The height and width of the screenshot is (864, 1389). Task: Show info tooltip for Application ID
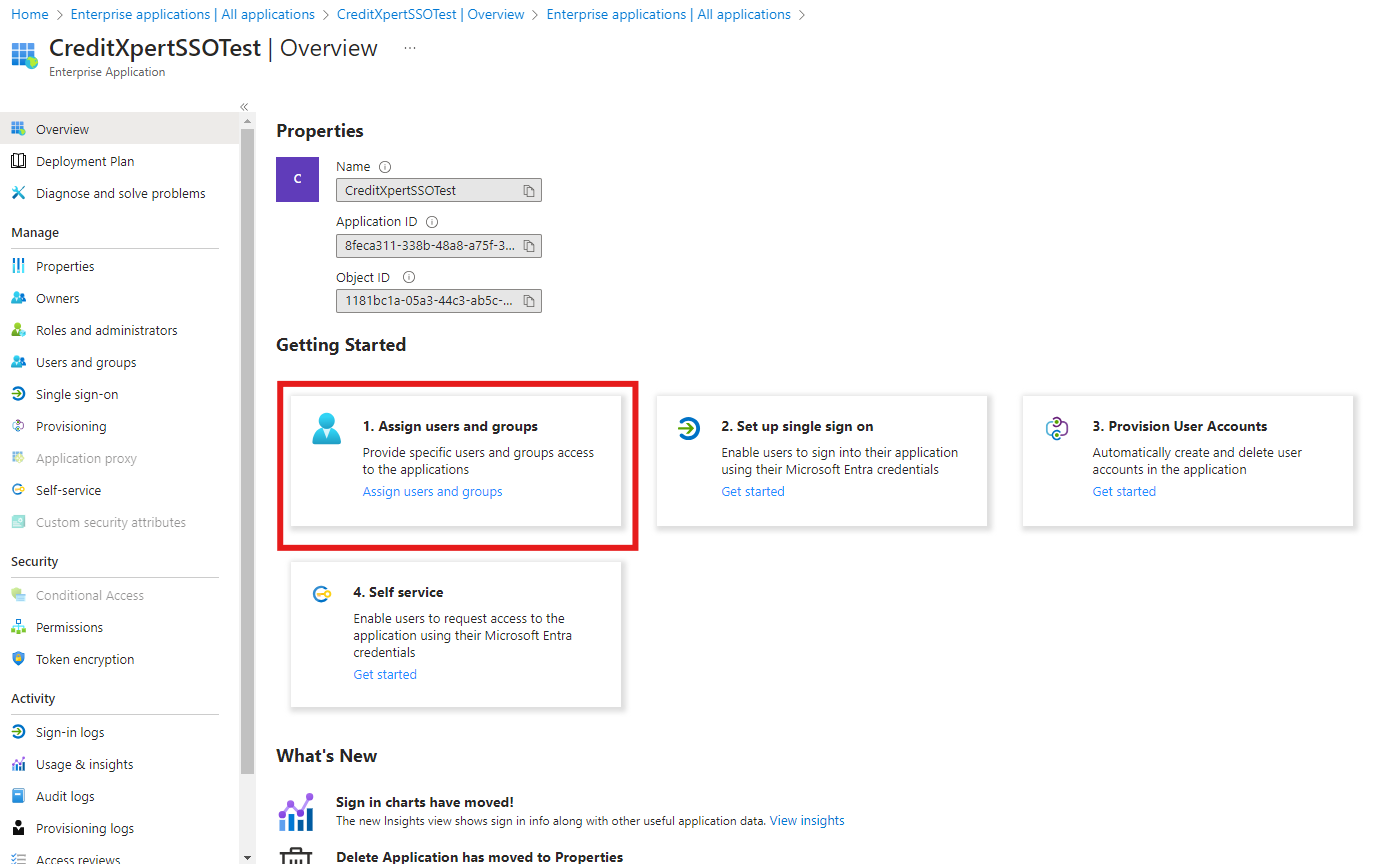click(432, 222)
